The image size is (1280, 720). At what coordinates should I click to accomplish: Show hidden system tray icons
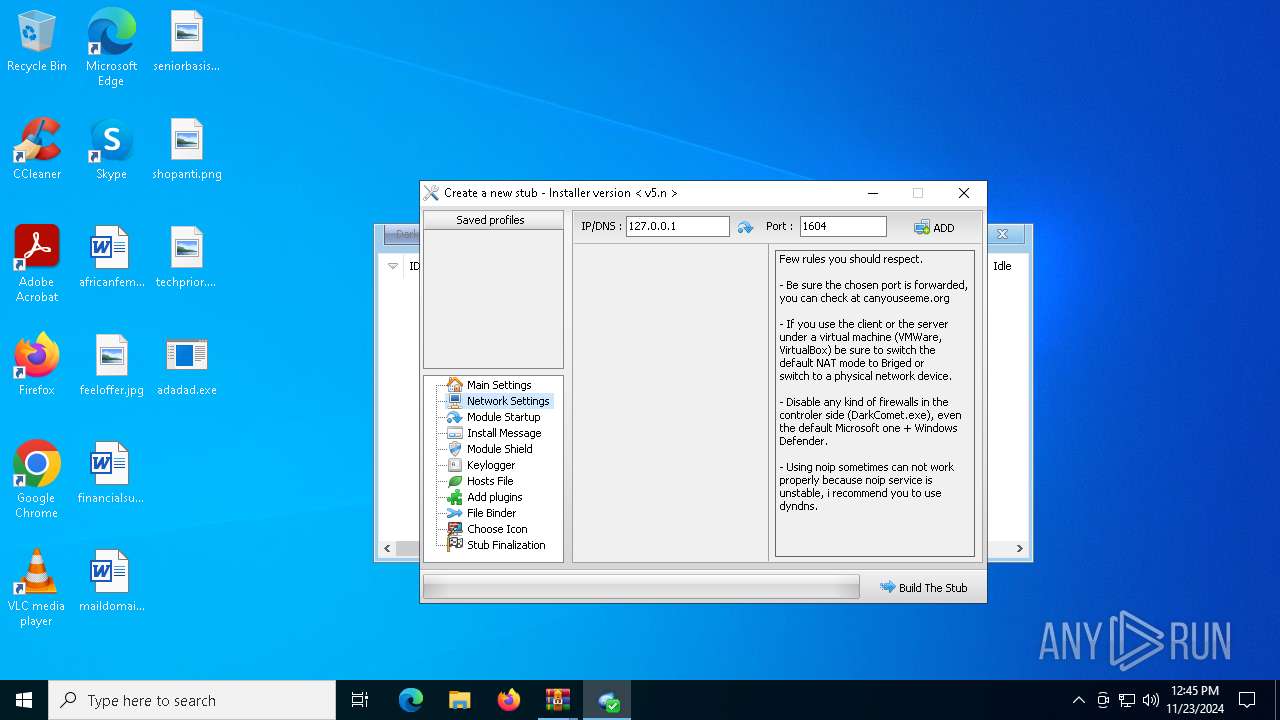tap(1078, 700)
